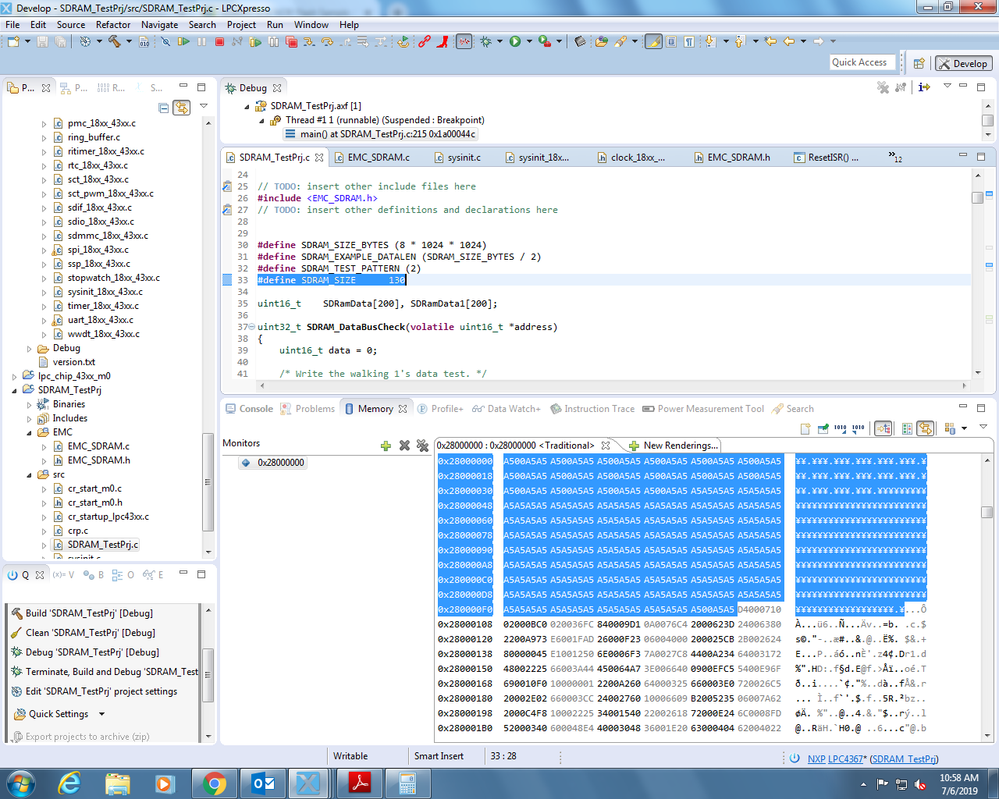Click Build 'SDRAM_TestPrj' [Debug] in Quickstart
The height and width of the screenshot is (799, 999).
[89, 612]
